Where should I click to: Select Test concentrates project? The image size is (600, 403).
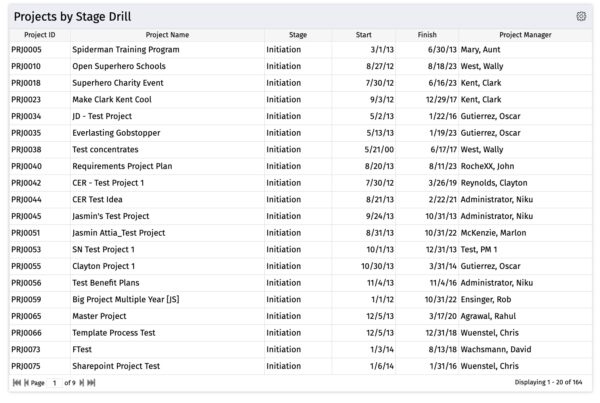point(105,150)
